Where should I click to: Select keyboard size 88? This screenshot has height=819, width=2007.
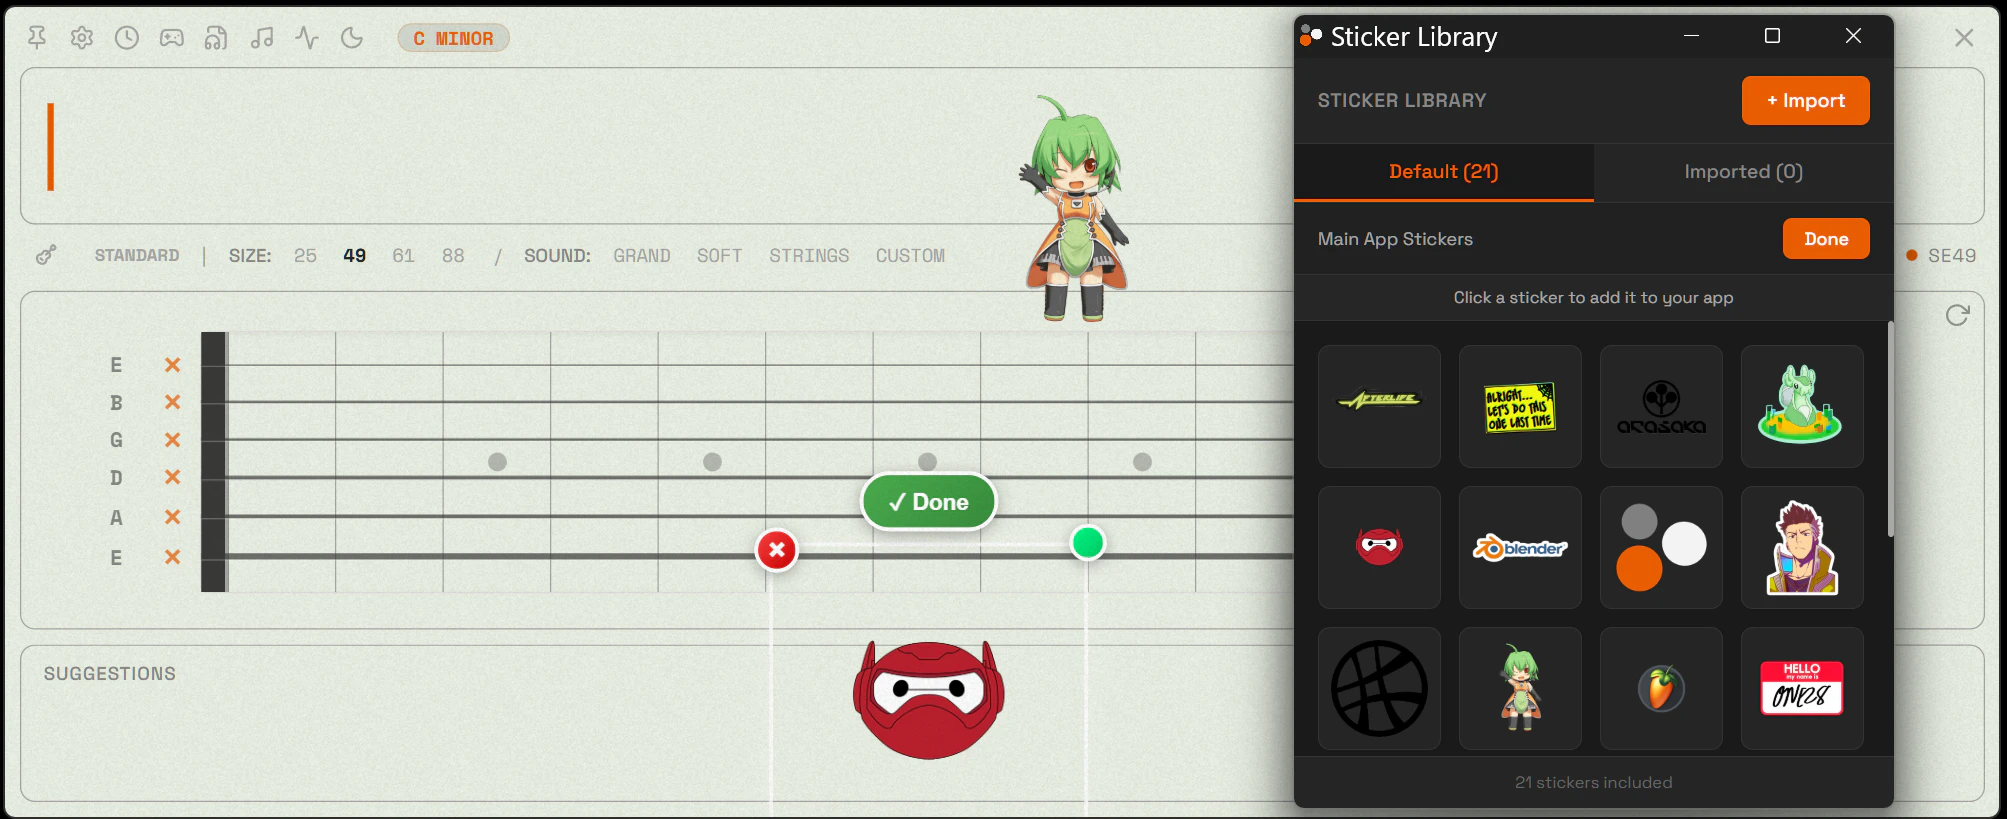click(453, 255)
